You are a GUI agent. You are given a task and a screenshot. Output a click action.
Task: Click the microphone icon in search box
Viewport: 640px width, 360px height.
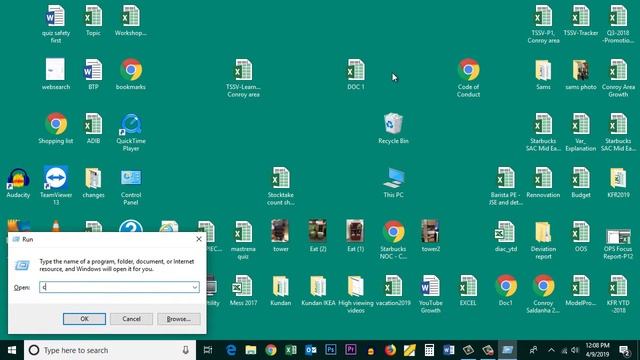click(186, 350)
